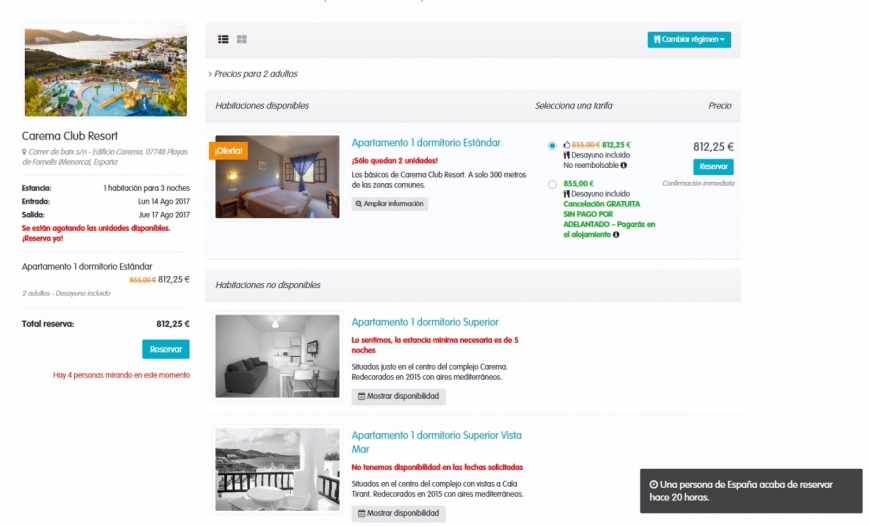This screenshot has width=869, height=526.
Task: Click thumbs-up icon on discounted 812,25 € rate
Action: click(x=566, y=145)
